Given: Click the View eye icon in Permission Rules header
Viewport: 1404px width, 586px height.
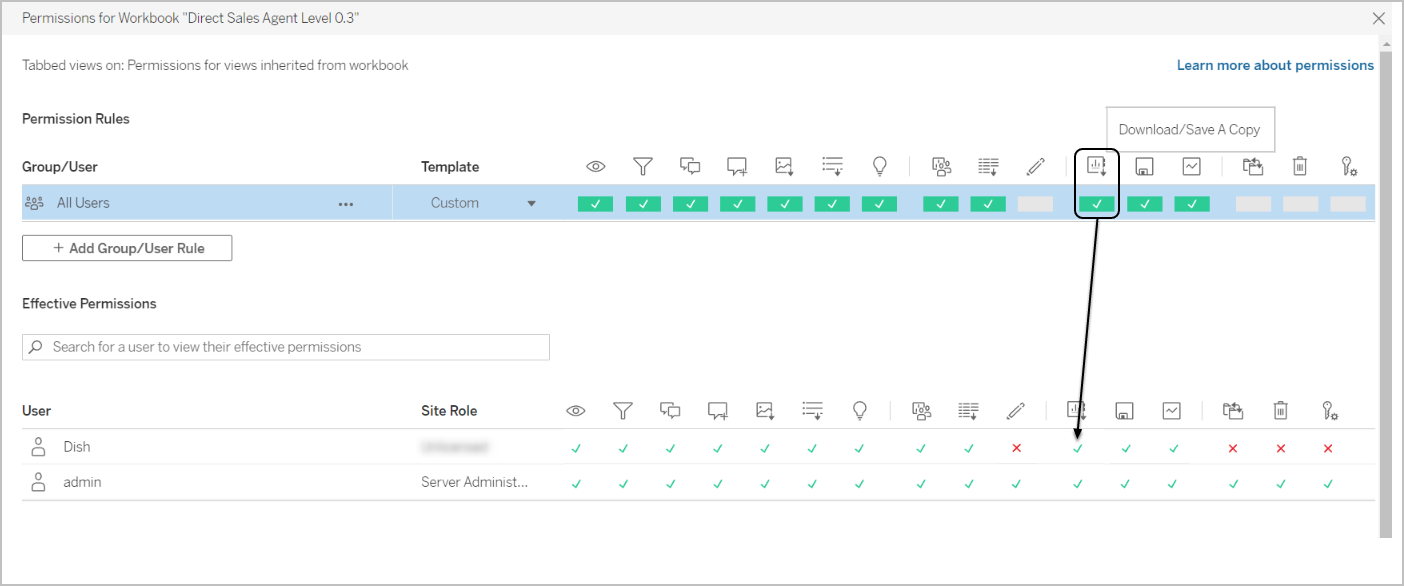Looking at the screenshot, I should [596, 167].
